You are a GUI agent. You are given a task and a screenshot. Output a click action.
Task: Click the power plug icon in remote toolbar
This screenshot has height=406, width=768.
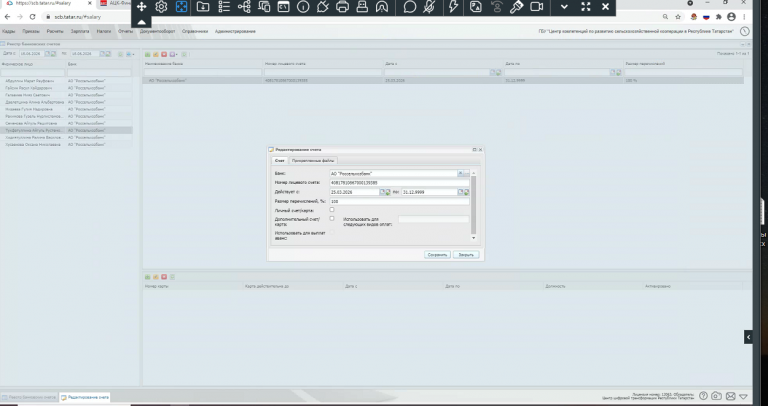pyautogui.click(x=322, y=7)
